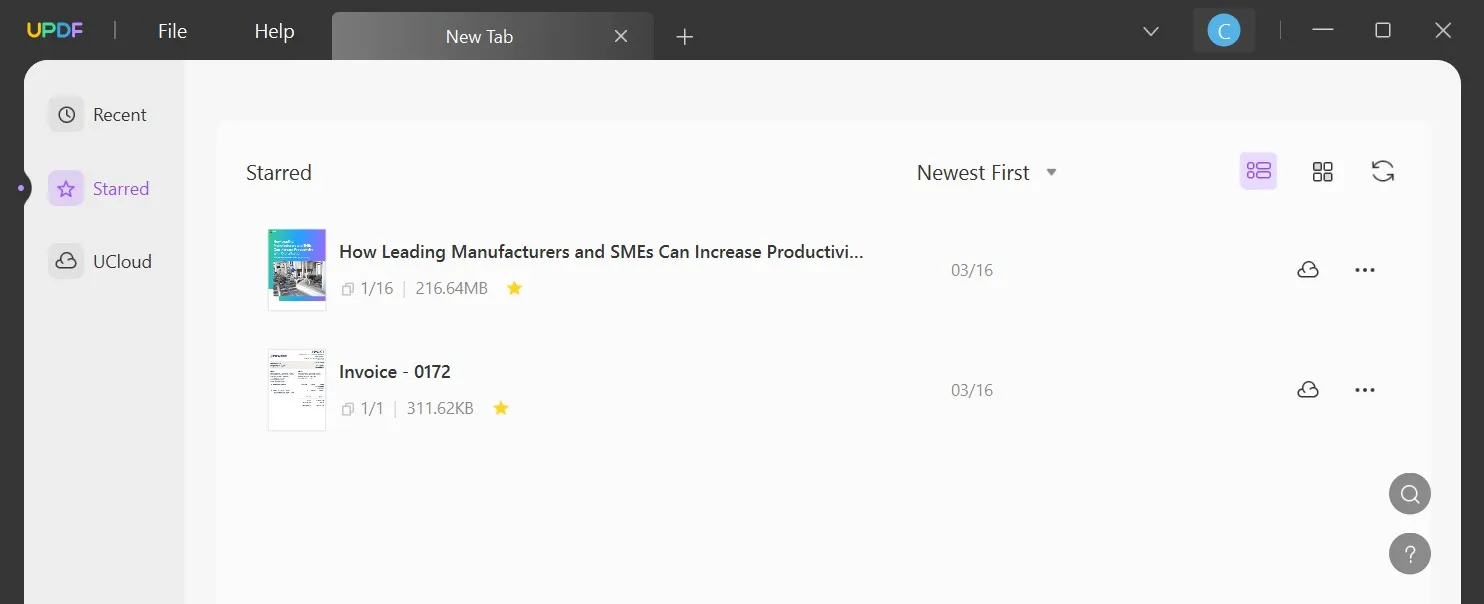Open the search button
The image size is (1484, 604).
(x=1409, y=494)
